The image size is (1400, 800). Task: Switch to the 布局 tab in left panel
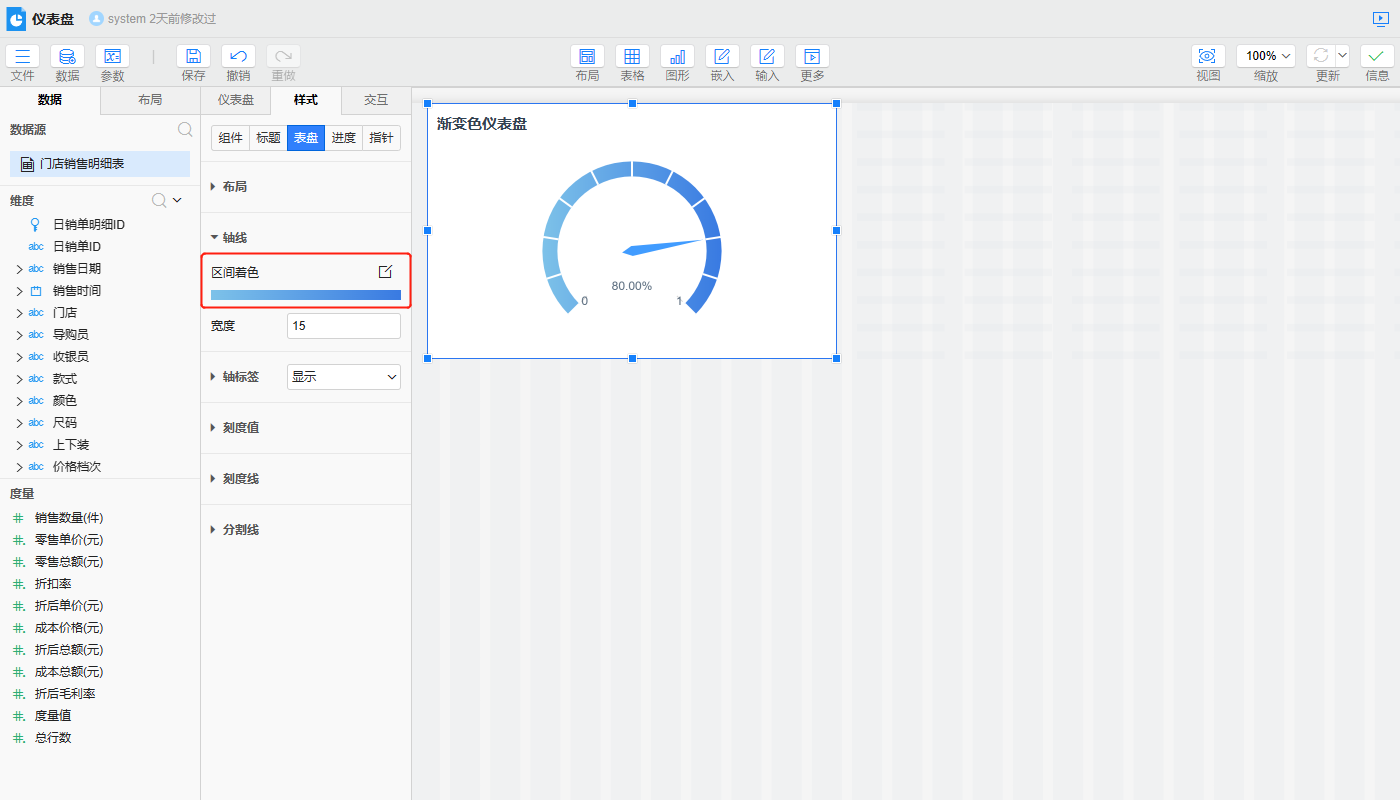point(150,100)
